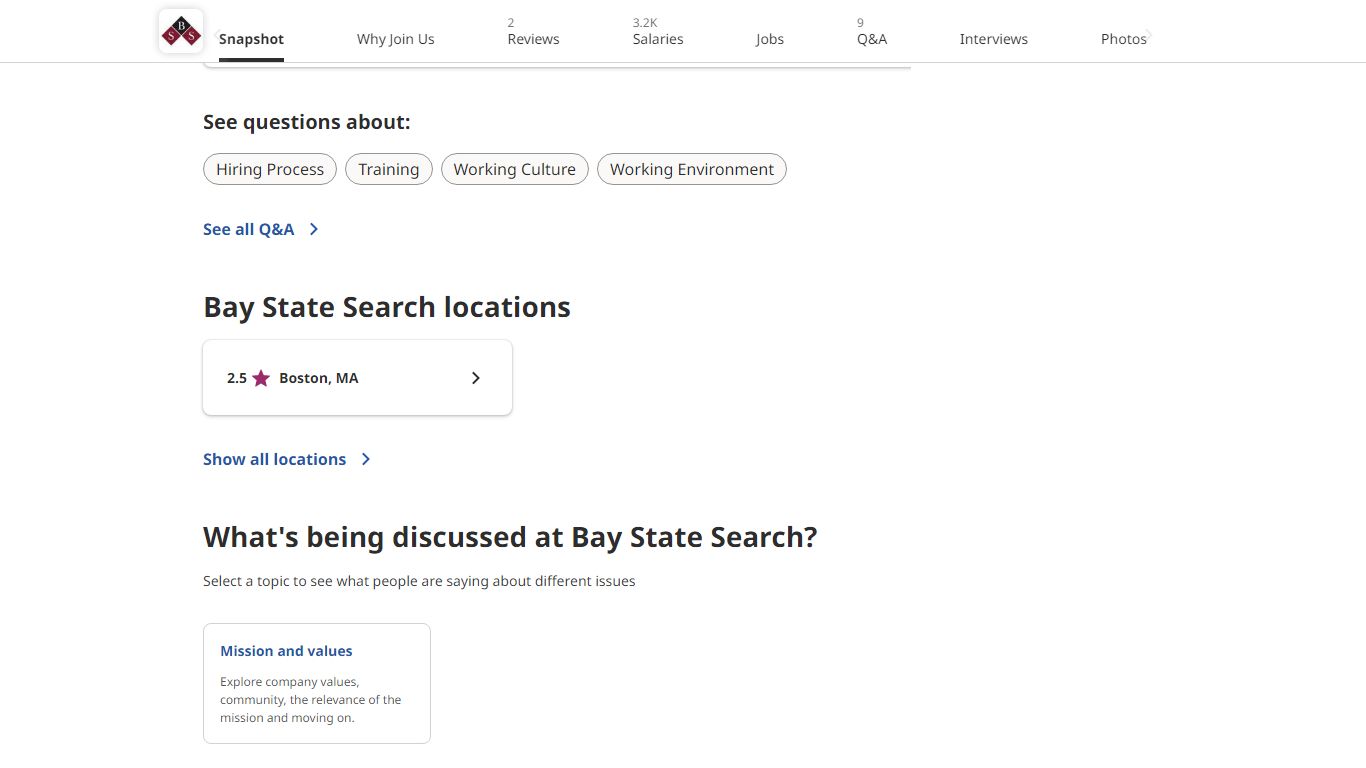This screenshot has height=768, width=1366.
Task: Click the Mission and values card description
Action: click(311, 700)
